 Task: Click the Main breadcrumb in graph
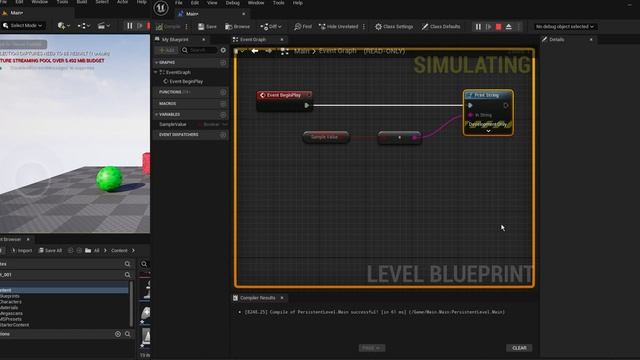tap(302, 51)
